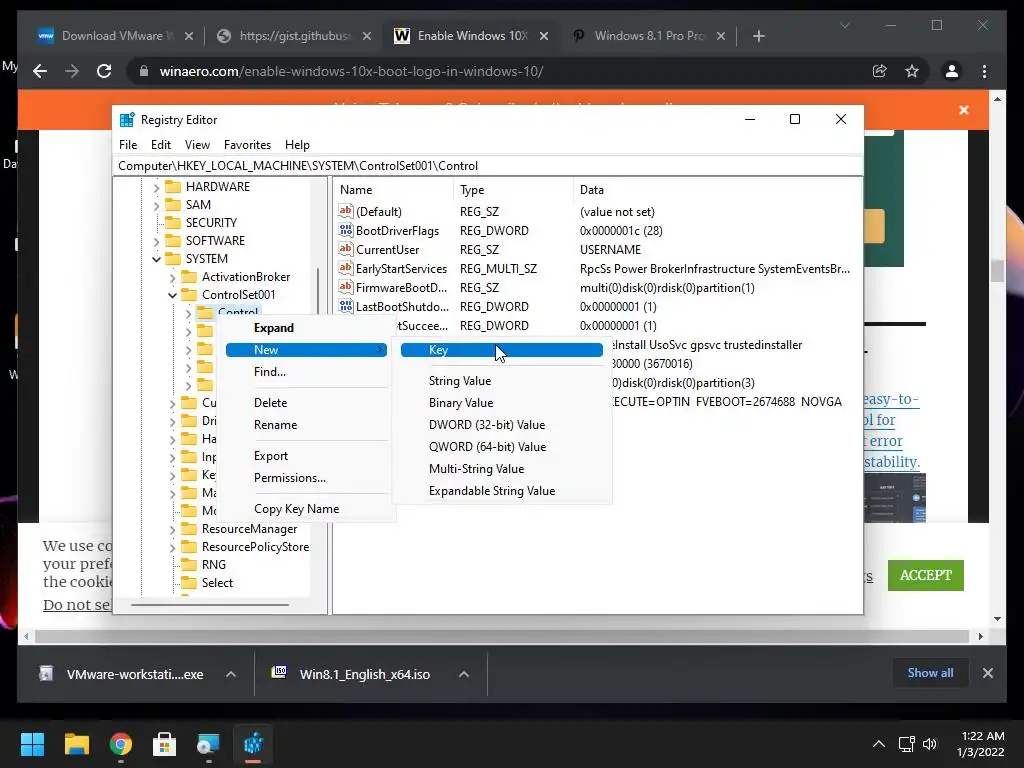The height and width of the screenshot is (768, 1024).
Task: Collapse the SYSTEM tree node
Action: click(156, 259)
